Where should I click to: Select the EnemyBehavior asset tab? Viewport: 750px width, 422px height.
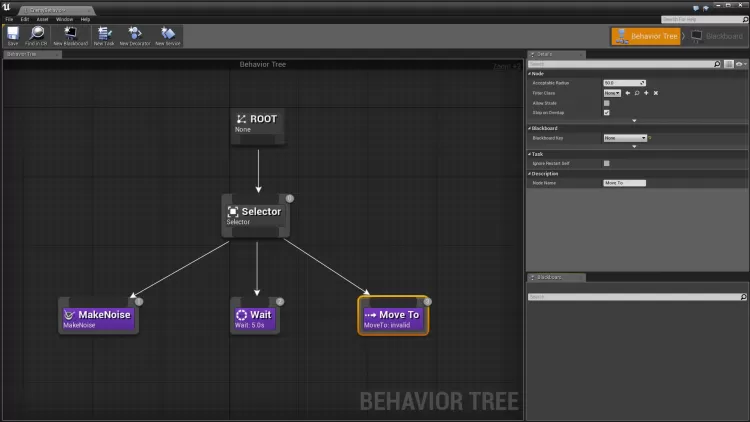click(x=55, y=10)
